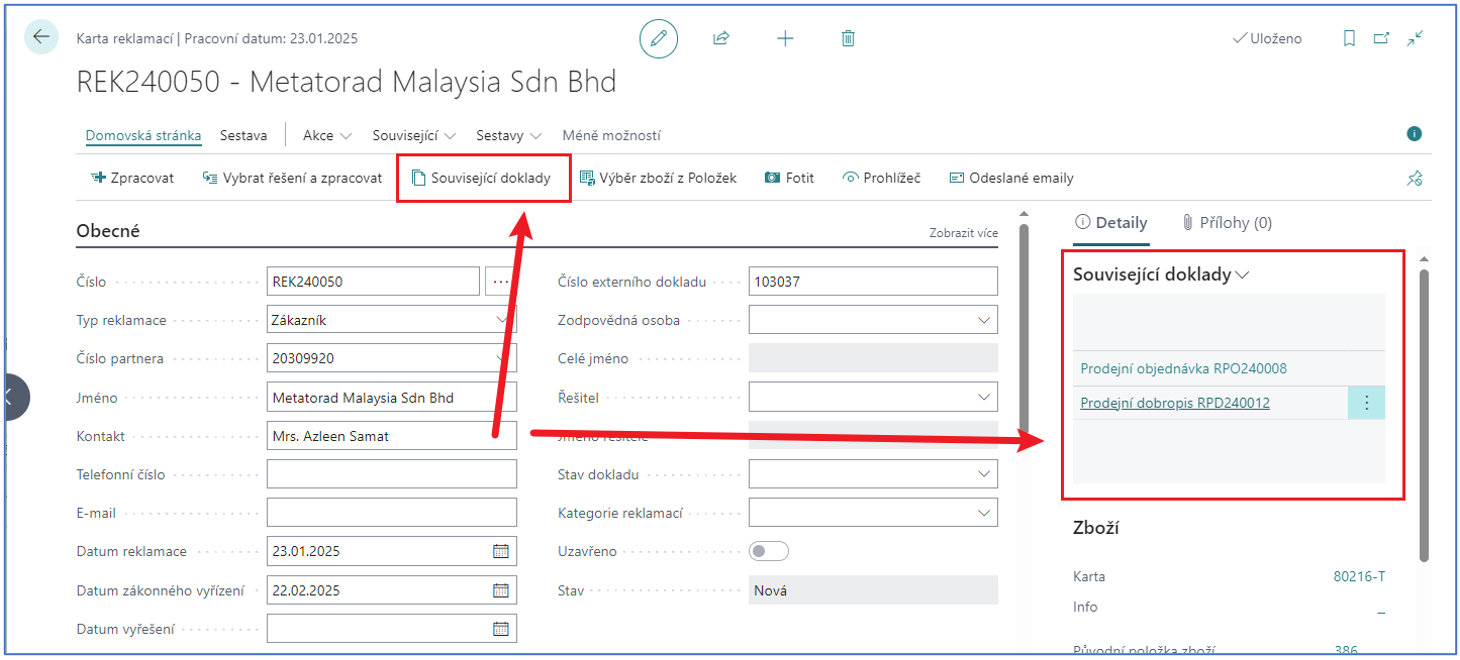Toggle the Uzavřeno switch
This screenshot has height=660, width=1460.
pyautogui.click(x=769, y=551)
